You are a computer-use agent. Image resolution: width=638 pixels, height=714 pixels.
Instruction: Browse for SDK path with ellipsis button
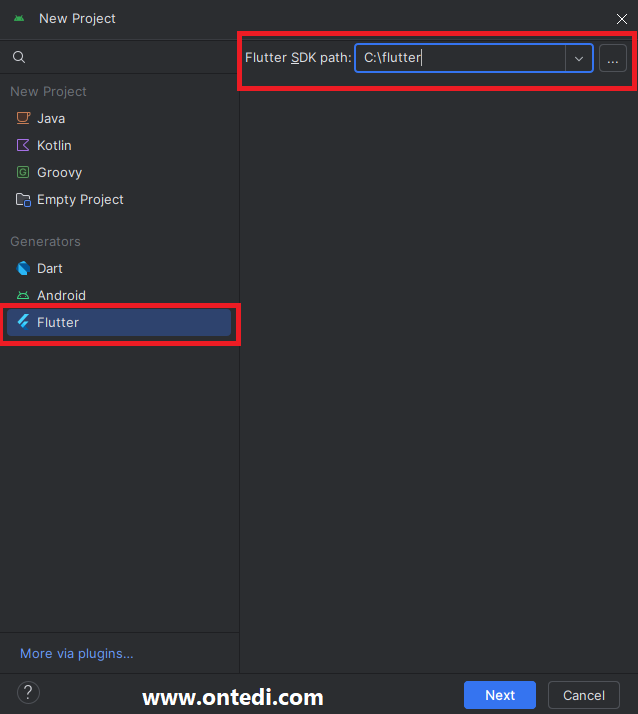[x=612, y=58]
